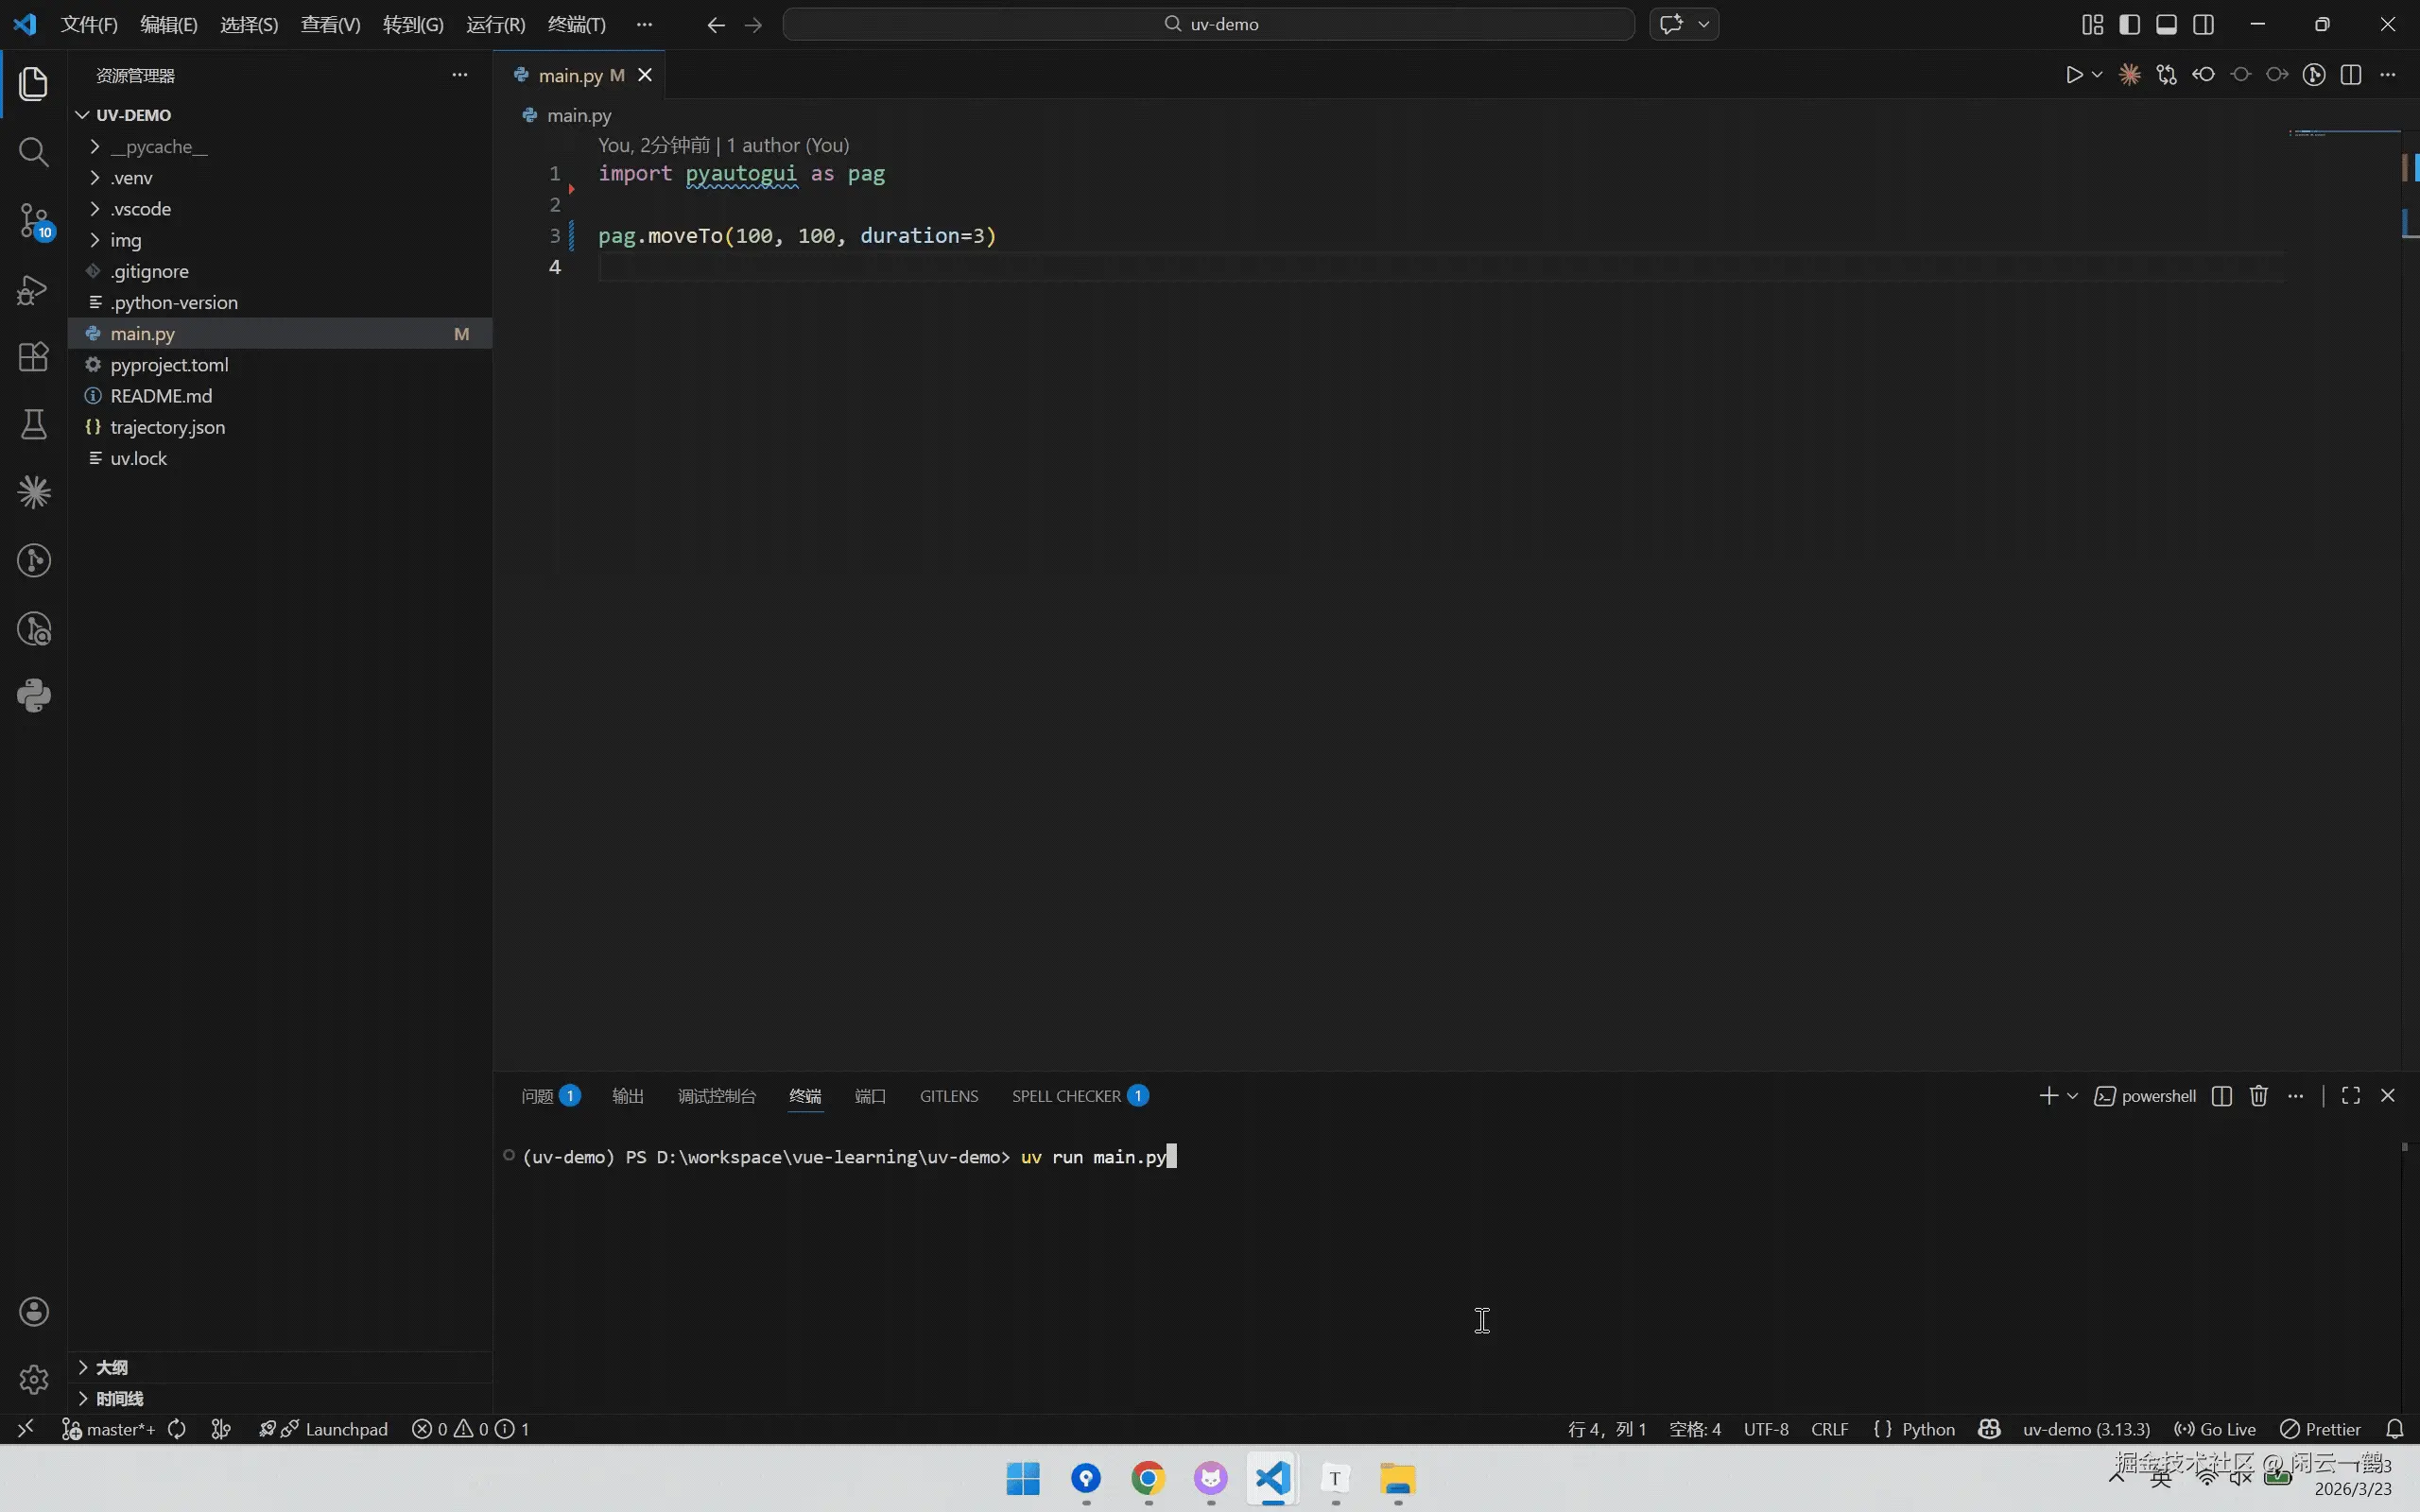The width and height of the screenshot is (2420, 1512).
Task: Kill the terminal with trash icon
Action: coord(2258,1096)
